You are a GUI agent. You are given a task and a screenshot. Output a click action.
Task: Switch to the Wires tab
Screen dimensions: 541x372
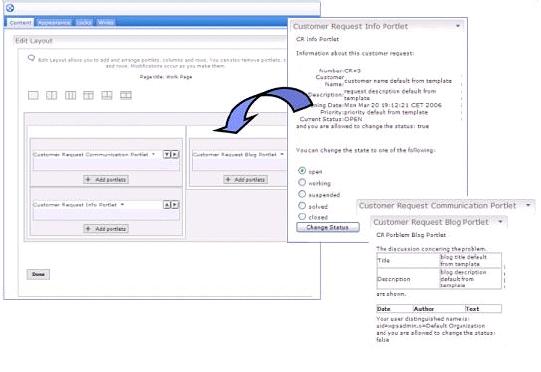tap(106, 23)
